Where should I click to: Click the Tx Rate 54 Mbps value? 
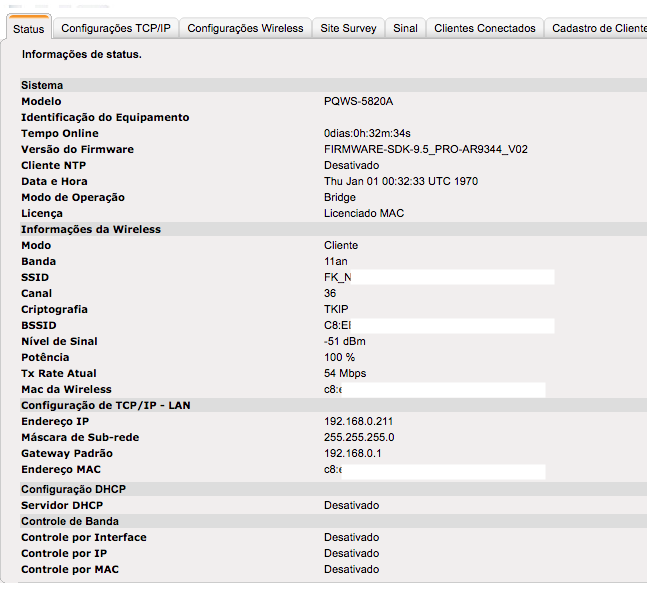click(345, 374)
